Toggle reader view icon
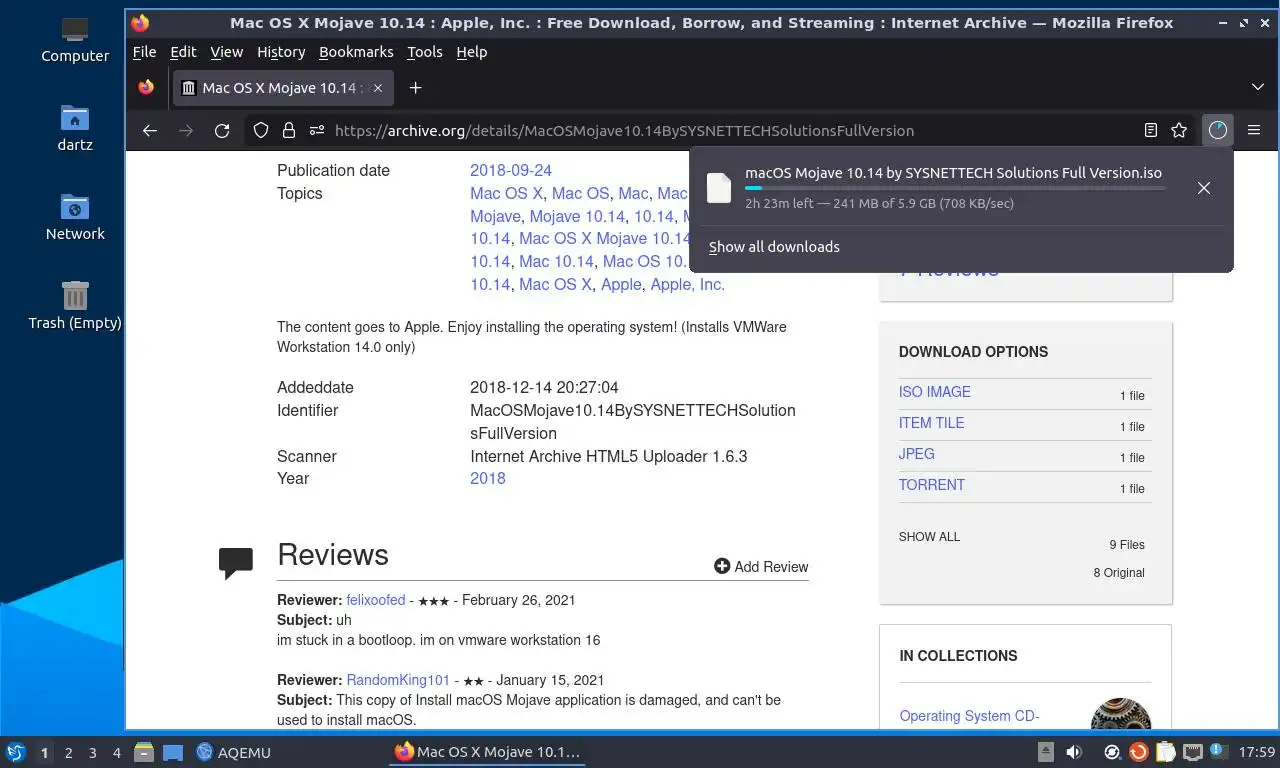Screen dimensions: 1280x768 [1151, 130]
